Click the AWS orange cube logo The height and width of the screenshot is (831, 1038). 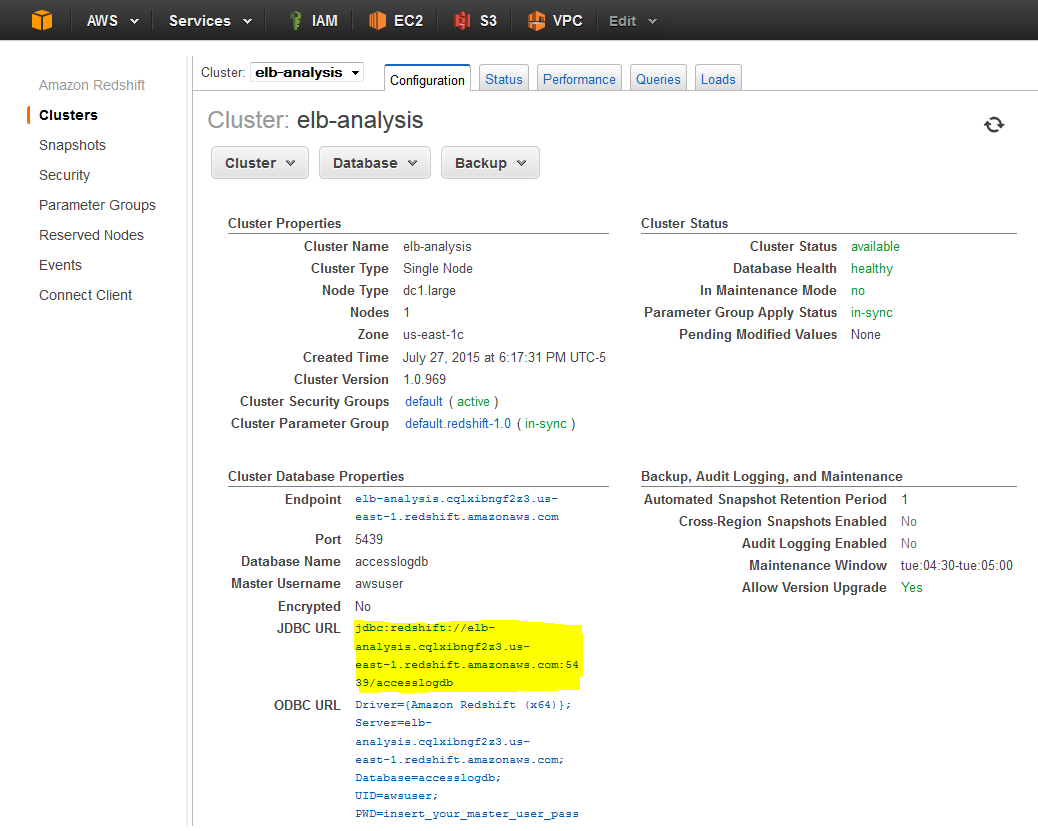42,20
